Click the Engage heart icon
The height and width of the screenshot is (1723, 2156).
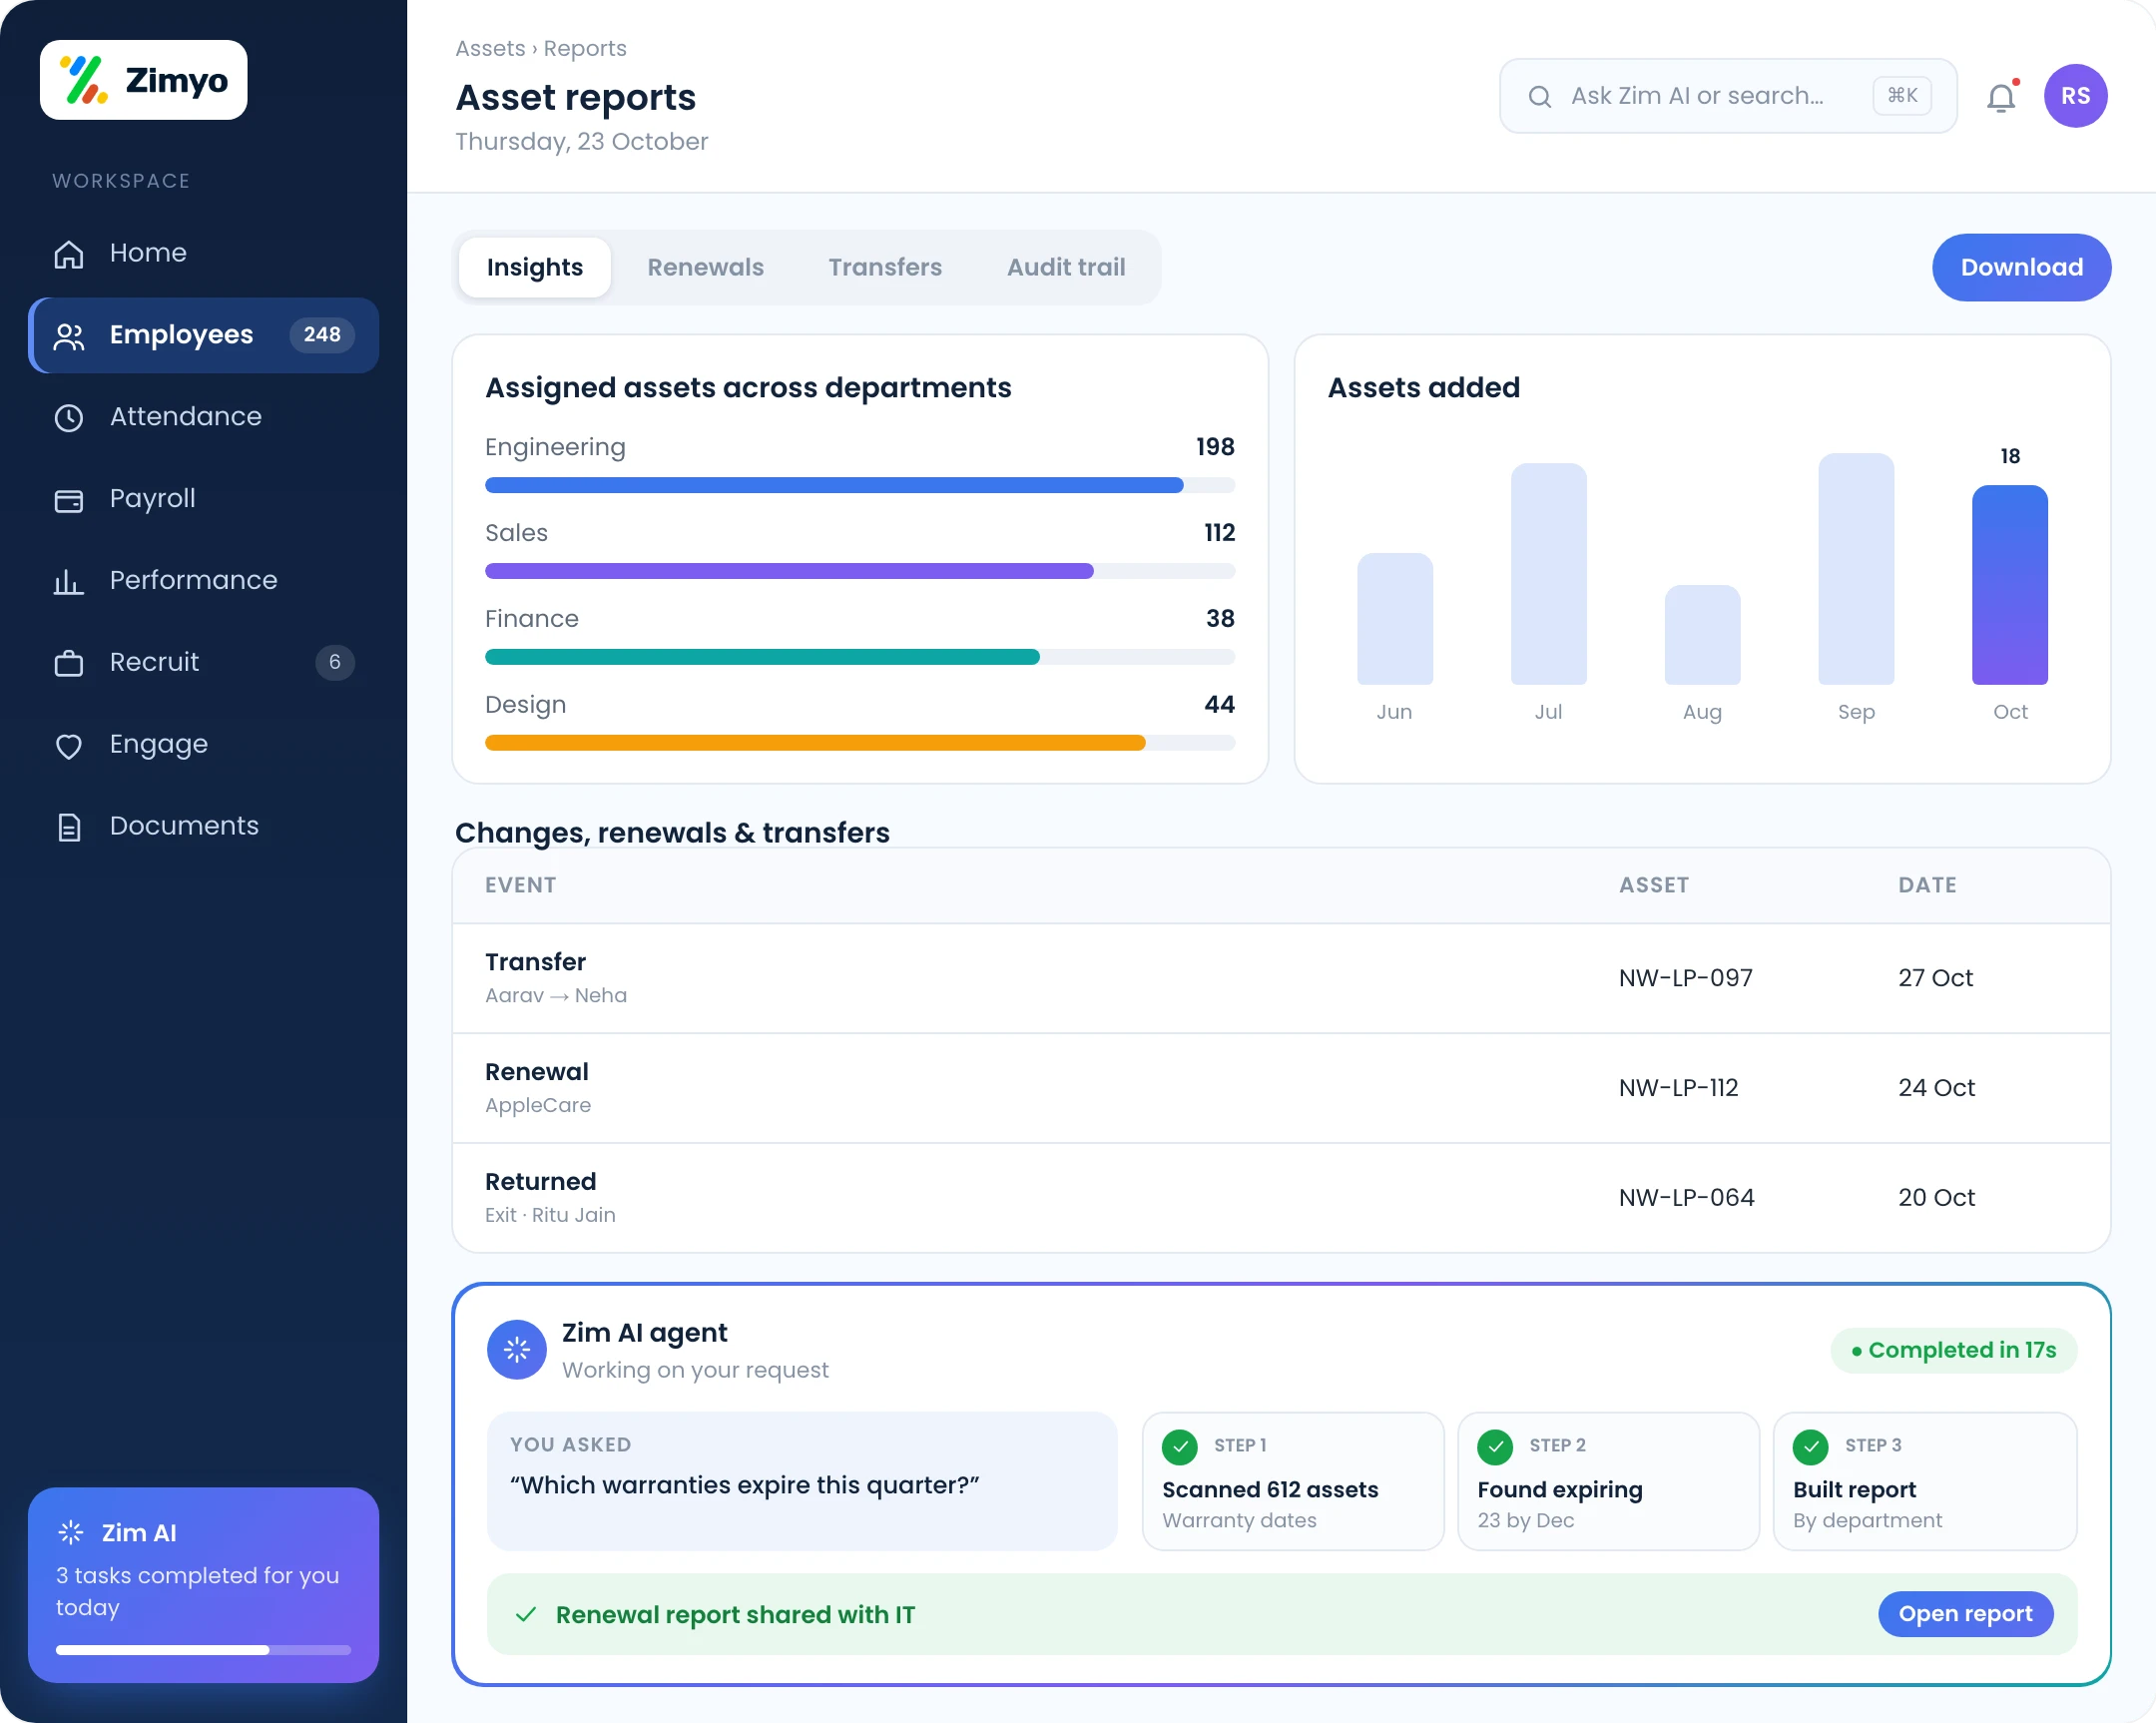coord(69,745)
